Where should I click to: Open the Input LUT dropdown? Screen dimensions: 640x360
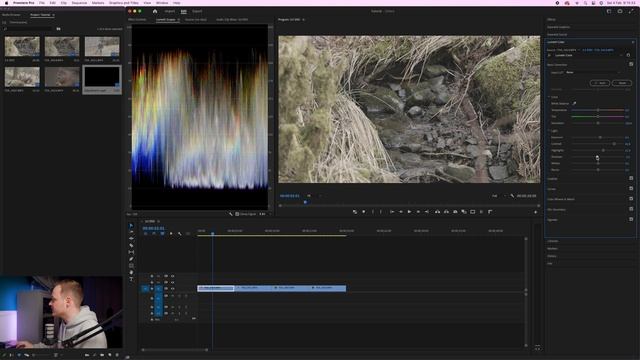(593, 73)
